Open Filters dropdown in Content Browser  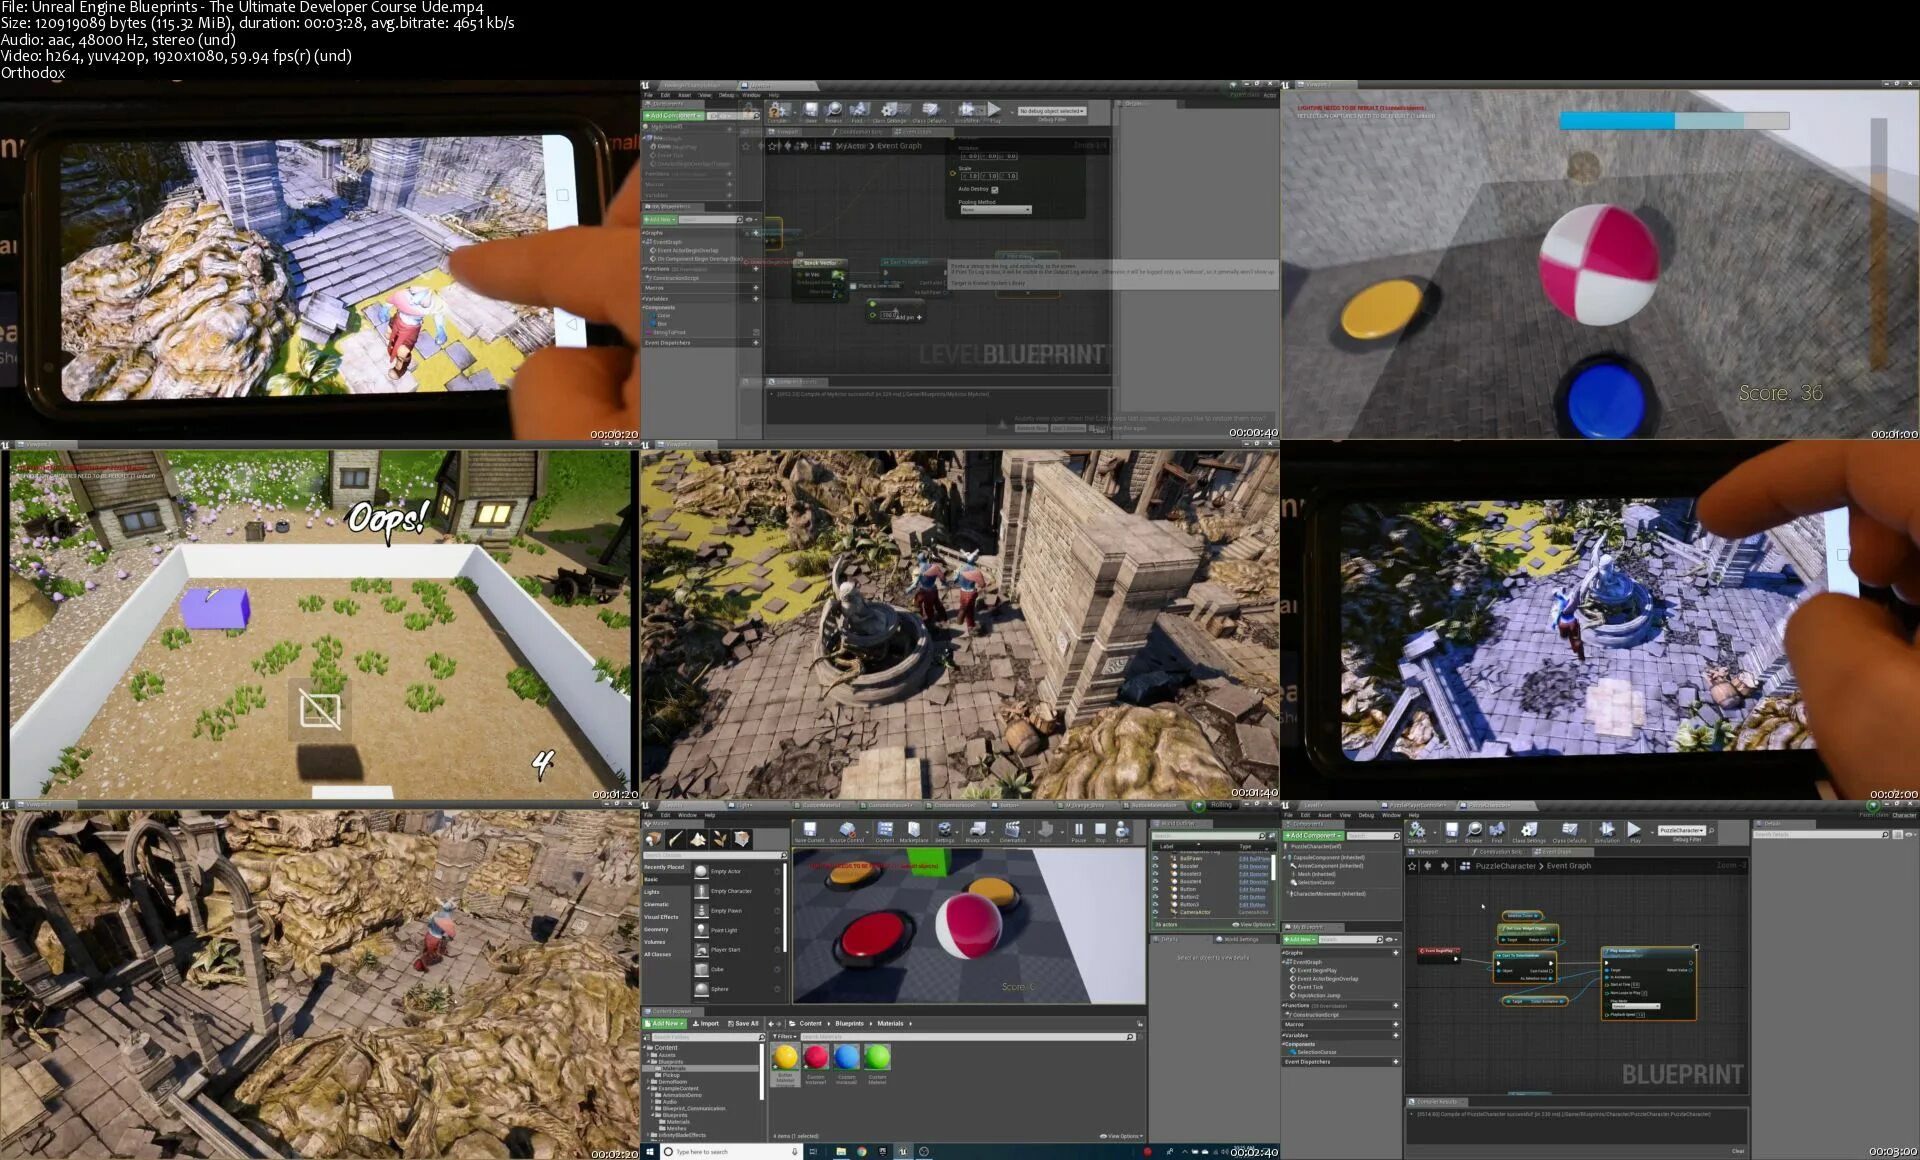click(x=784, y=1037)
